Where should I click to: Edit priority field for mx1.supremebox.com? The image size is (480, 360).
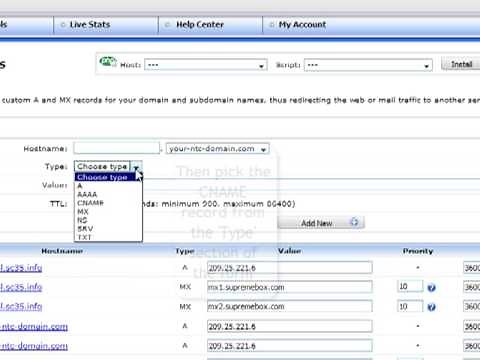410,287
